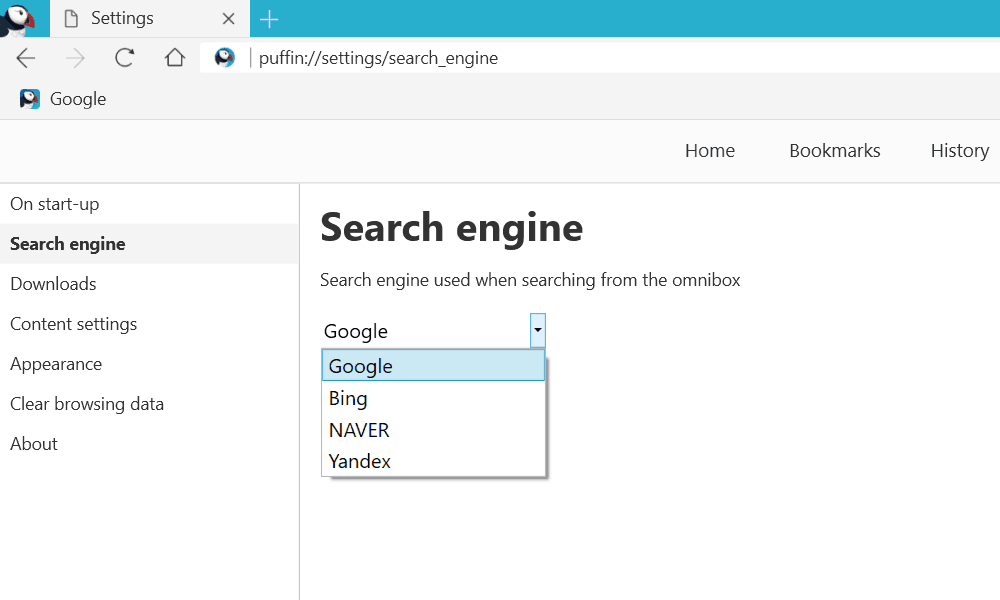Image resolution: width=1000 pixels, height=600 pixels.
Task: Click the Puffin logo in the top-left corner
Action: [20, 18]
